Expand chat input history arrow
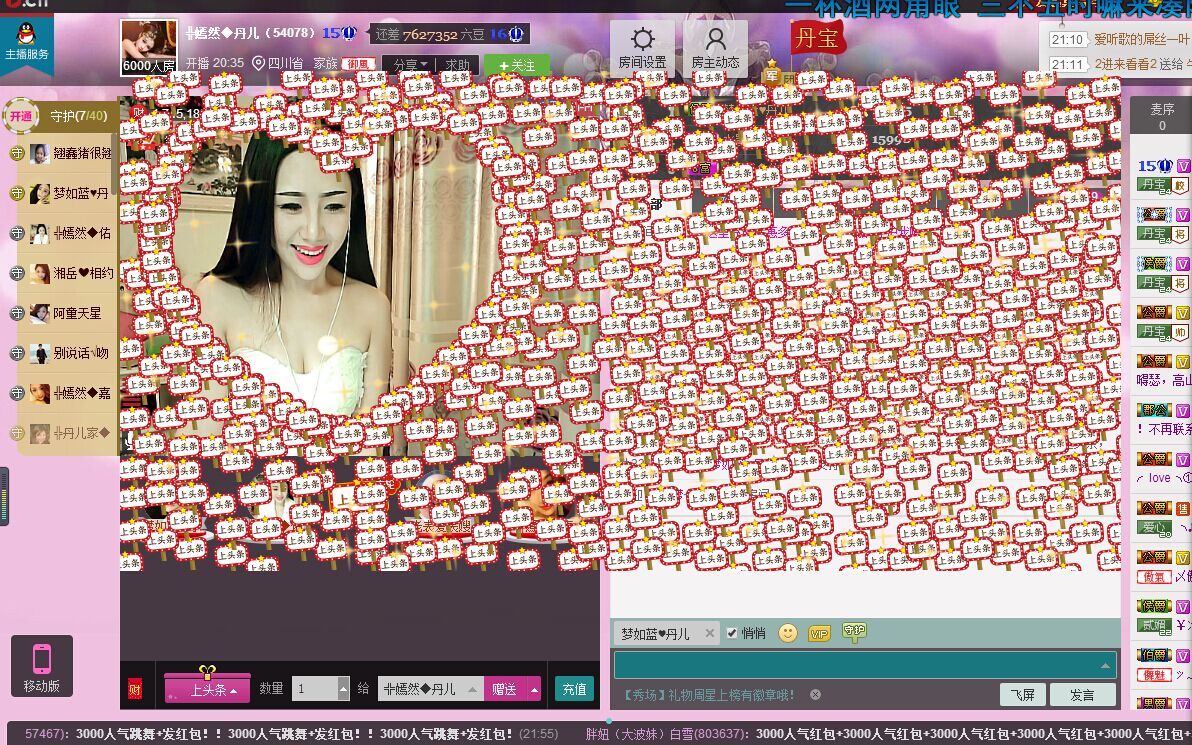Viewport: 1192px width, 745px height. tap(1105, 665)
